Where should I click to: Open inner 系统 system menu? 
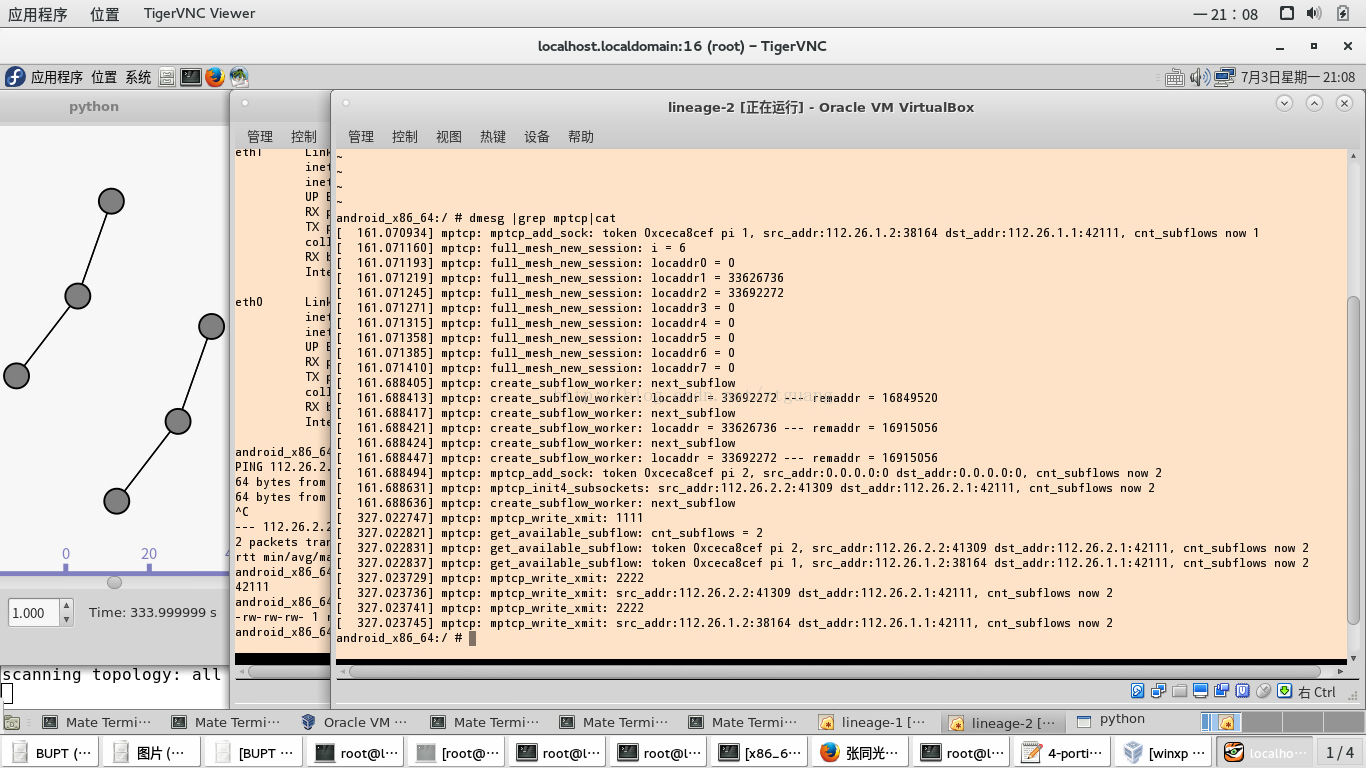[138, 77]
